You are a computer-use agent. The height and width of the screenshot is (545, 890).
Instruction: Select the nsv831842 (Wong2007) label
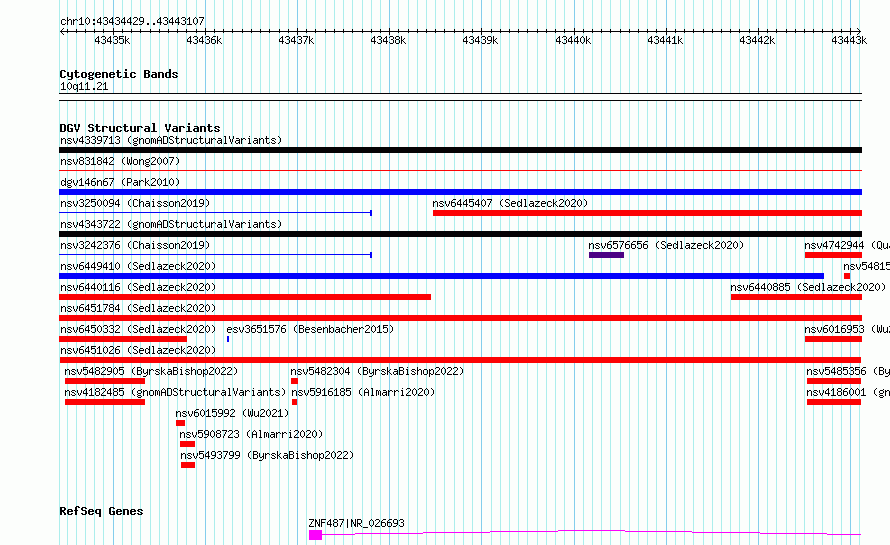click(x=120, y=161)
